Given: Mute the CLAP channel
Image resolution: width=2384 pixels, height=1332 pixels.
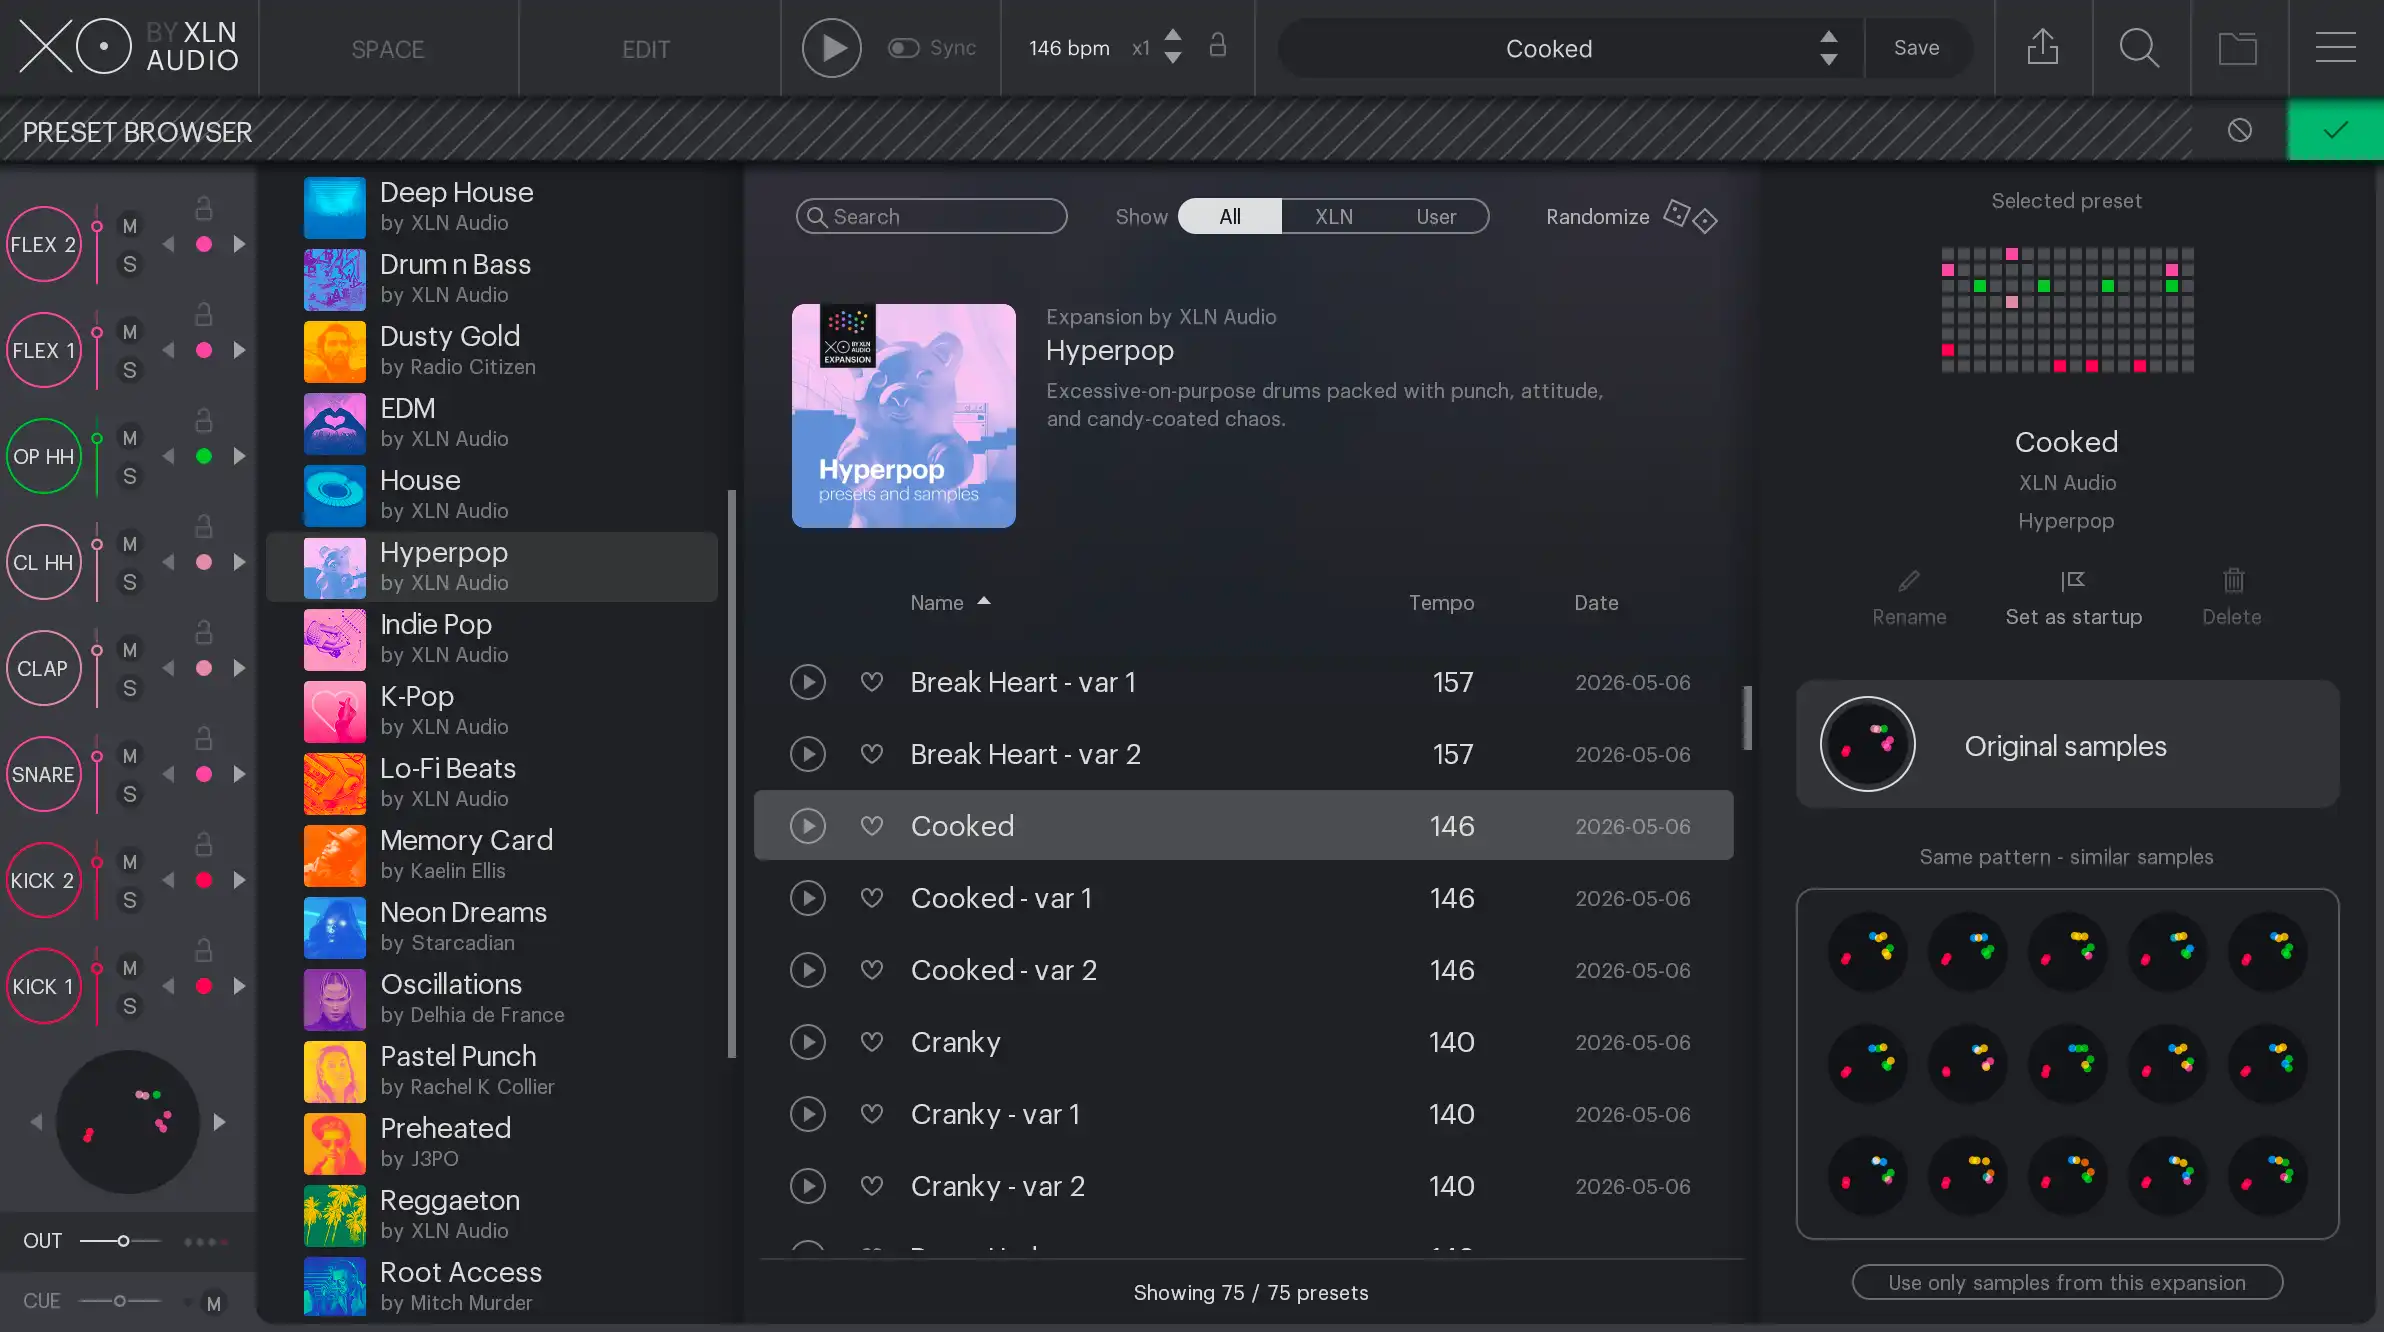Looking at the screenshot, I should coord(130,650).
